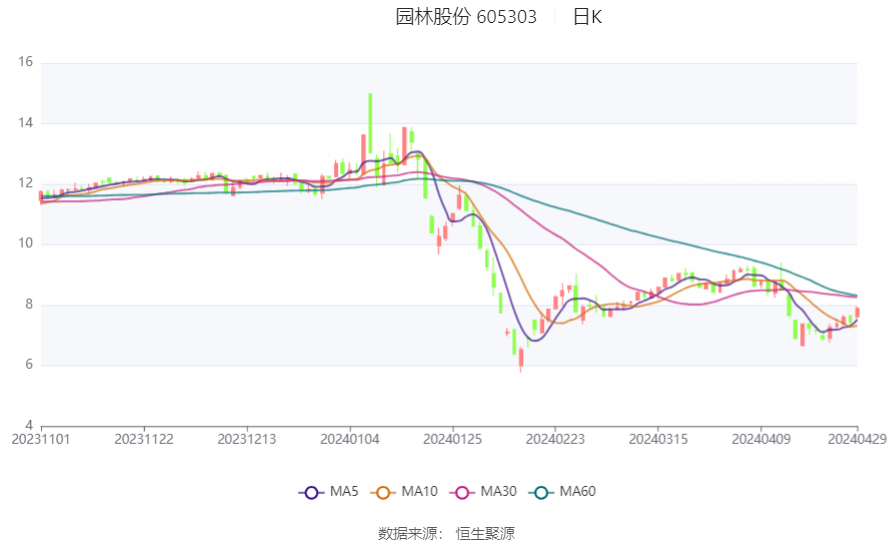Click x-axis date label 20240409

click(761, 440)
